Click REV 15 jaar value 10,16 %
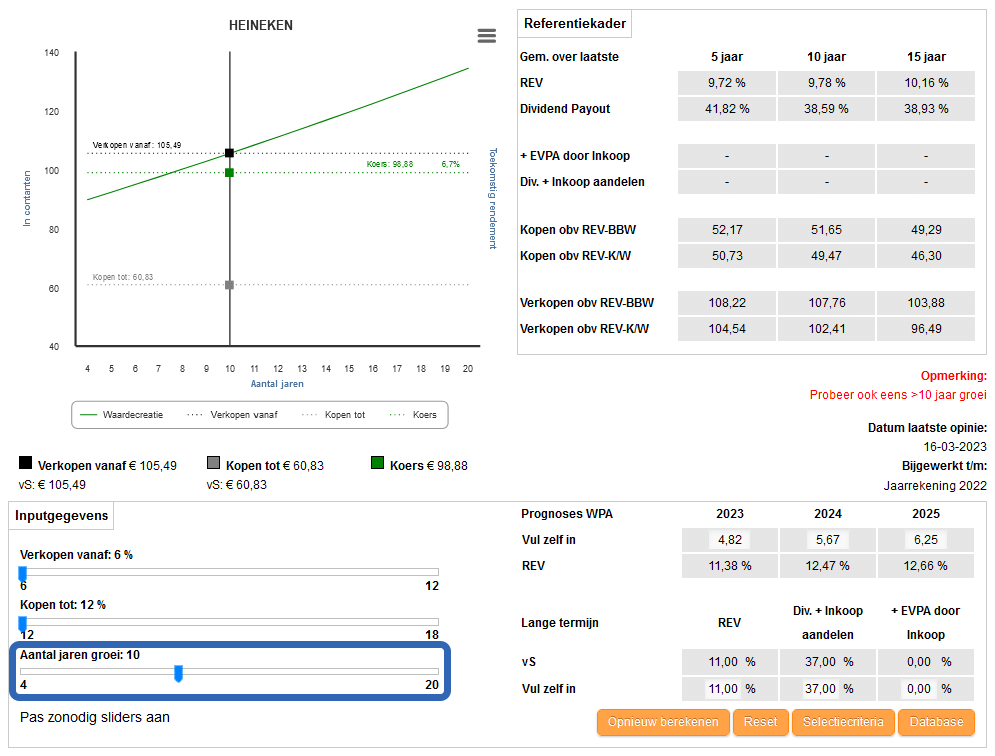Screen dimensions: 995x756 pos(926,83)
